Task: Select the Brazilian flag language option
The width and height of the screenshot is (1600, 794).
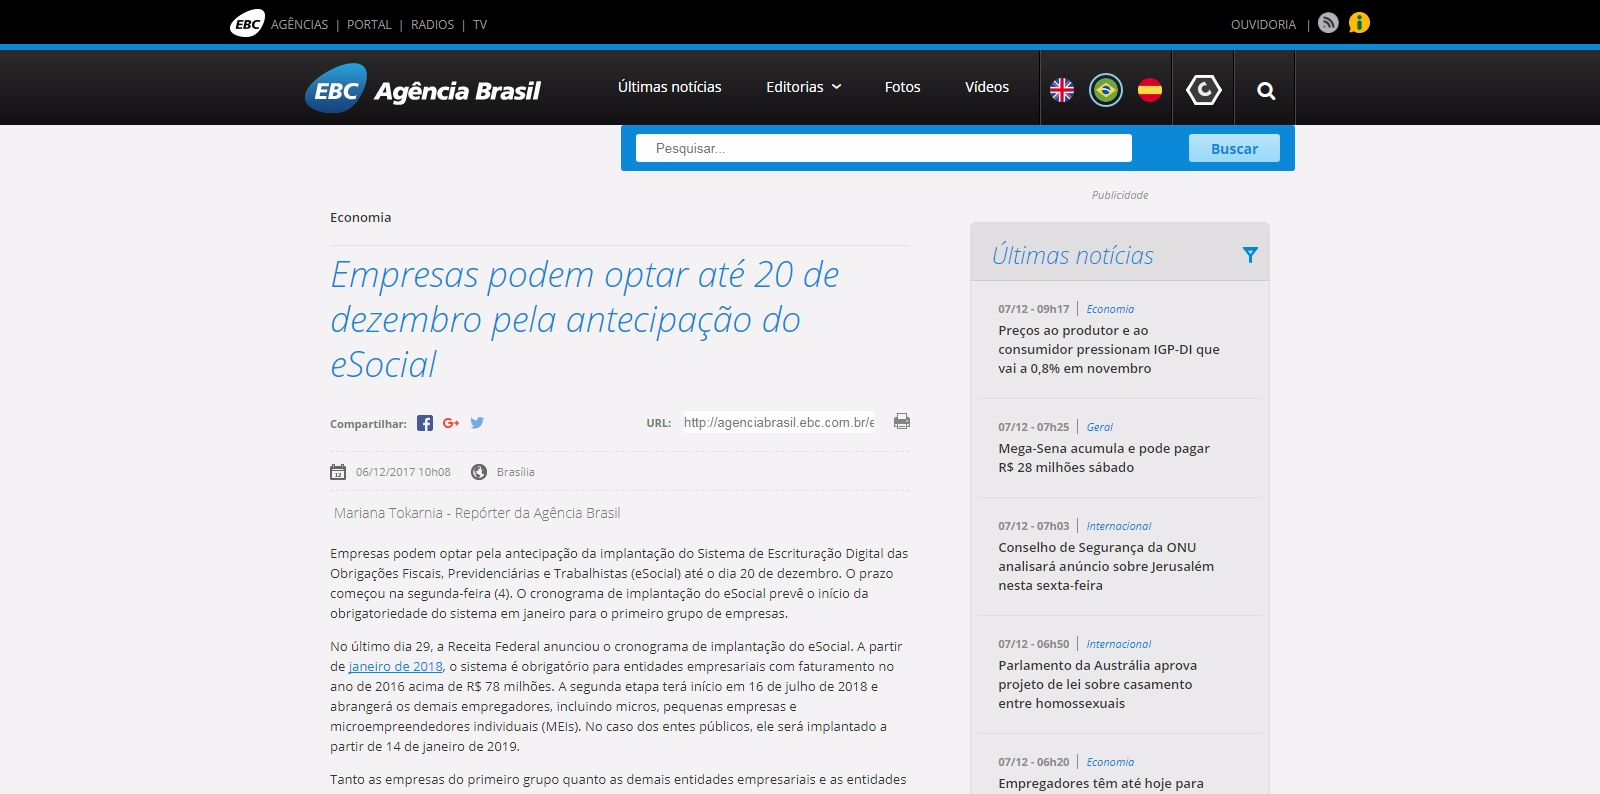Action: [x=1106, y=90]
